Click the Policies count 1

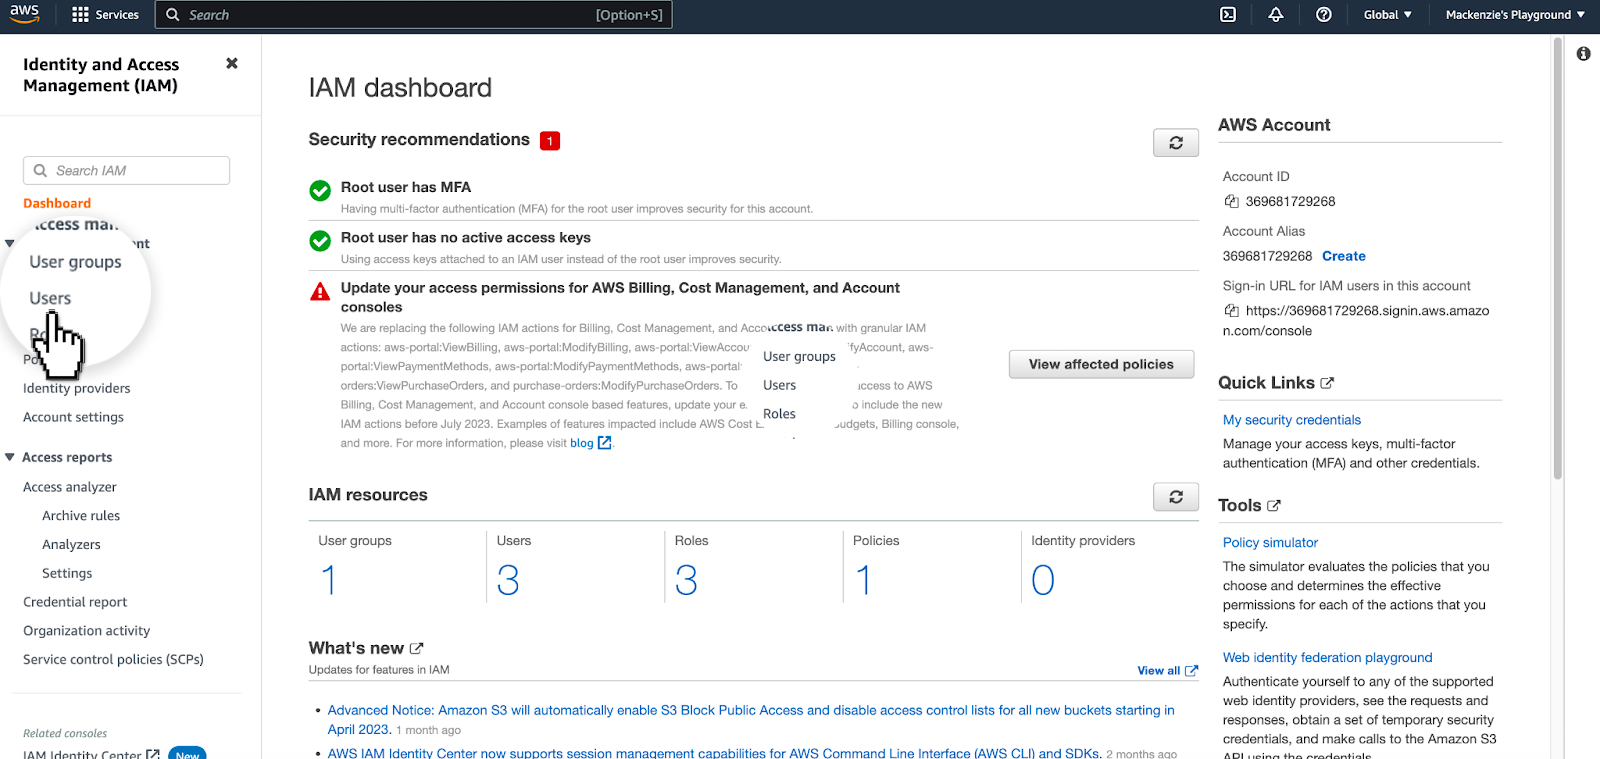863,580
